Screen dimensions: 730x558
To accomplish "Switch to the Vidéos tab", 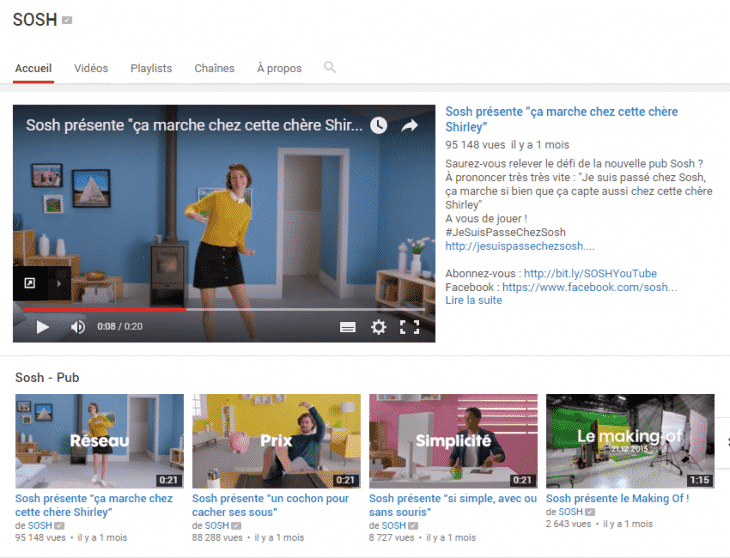I will click(91, 68).
